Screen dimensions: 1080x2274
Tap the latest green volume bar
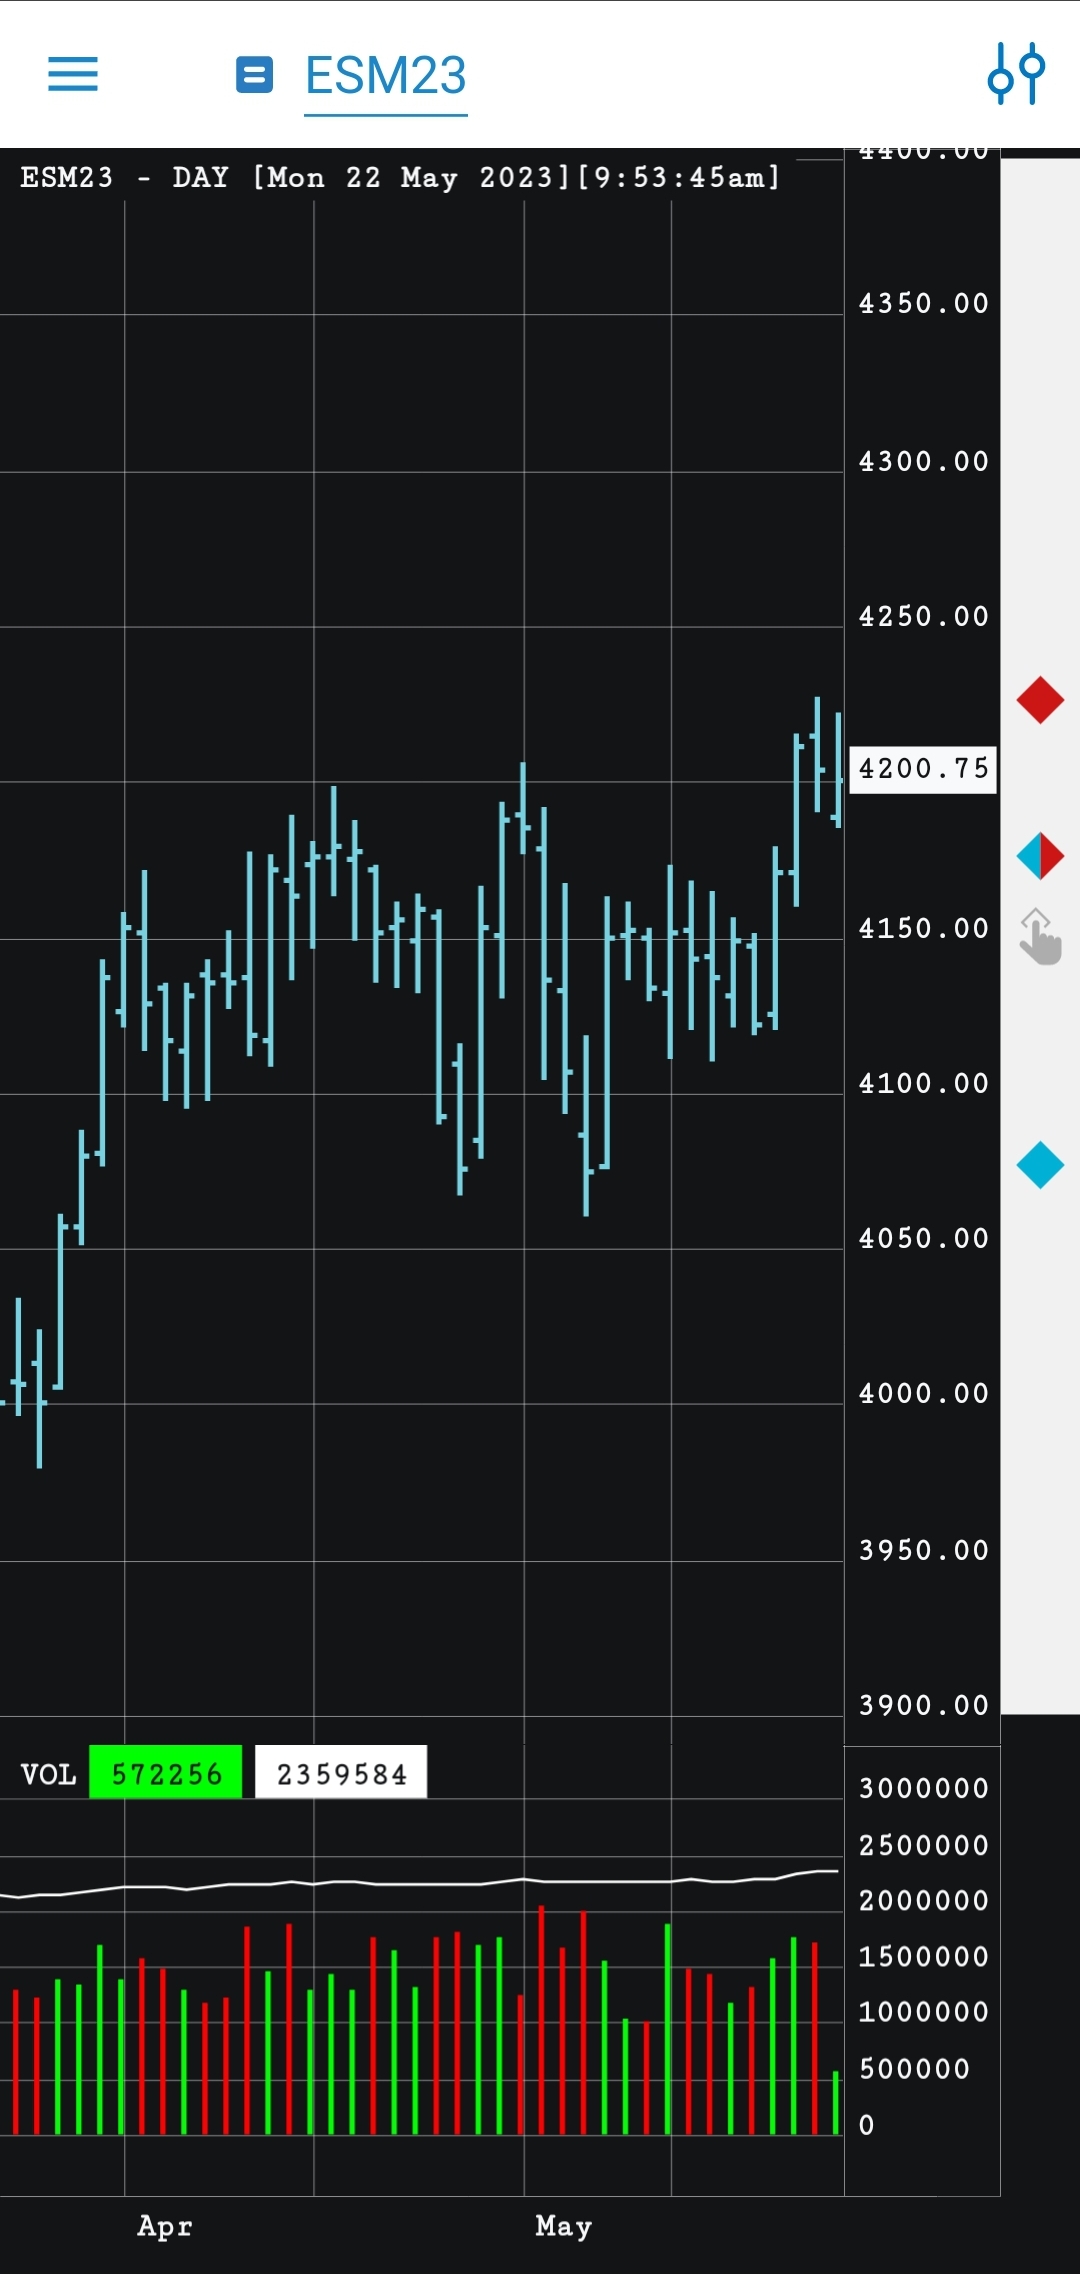pos(836,2103)
